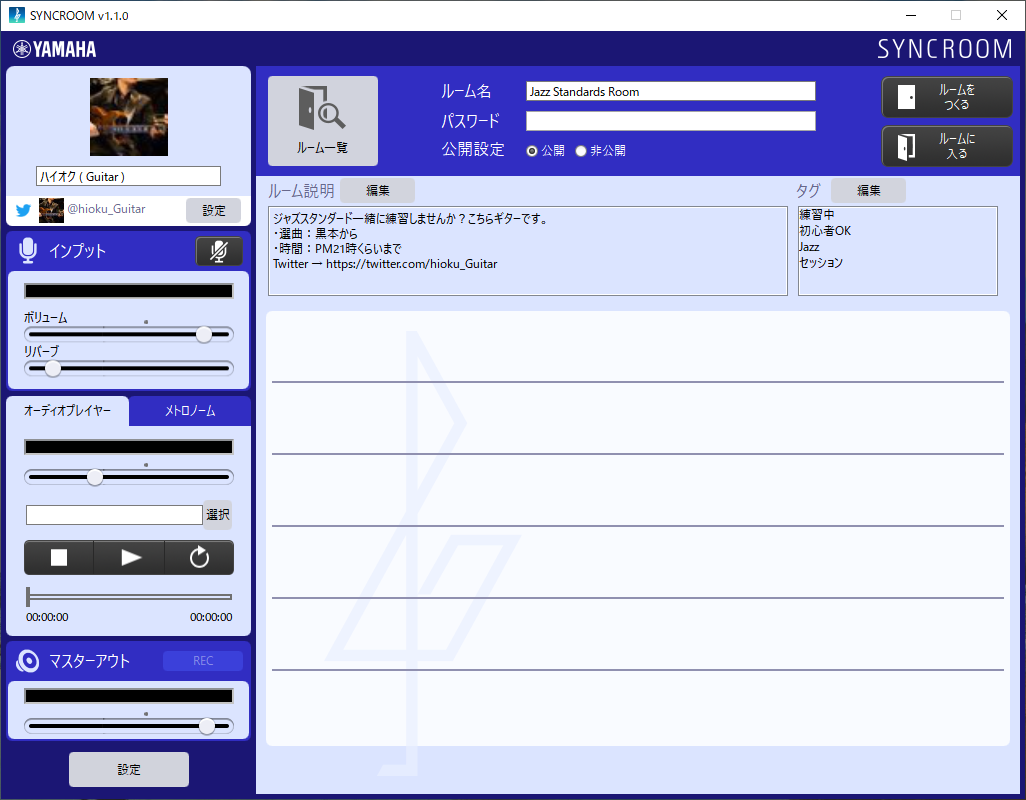1026x800 pixels.
Task: Click the マスターアウト speaker icon
Action: pyautogui.click(x=27, y=661)
